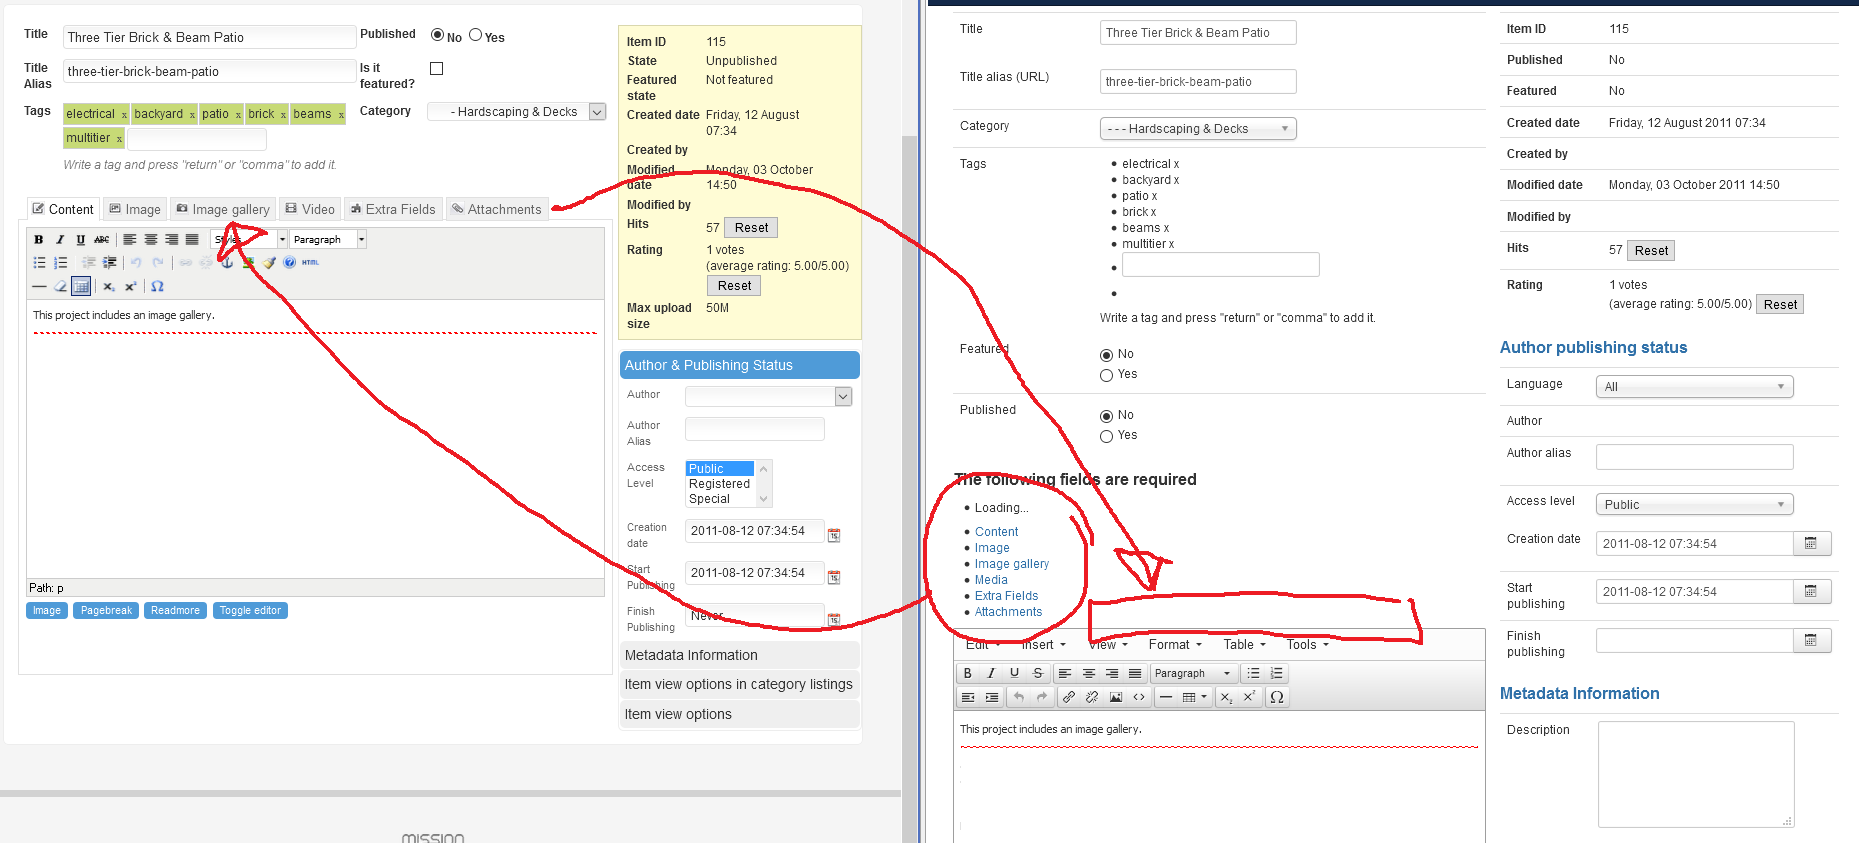Apply subscript in the left editor toolbar

pyautogui.click(x=109, y=287)
